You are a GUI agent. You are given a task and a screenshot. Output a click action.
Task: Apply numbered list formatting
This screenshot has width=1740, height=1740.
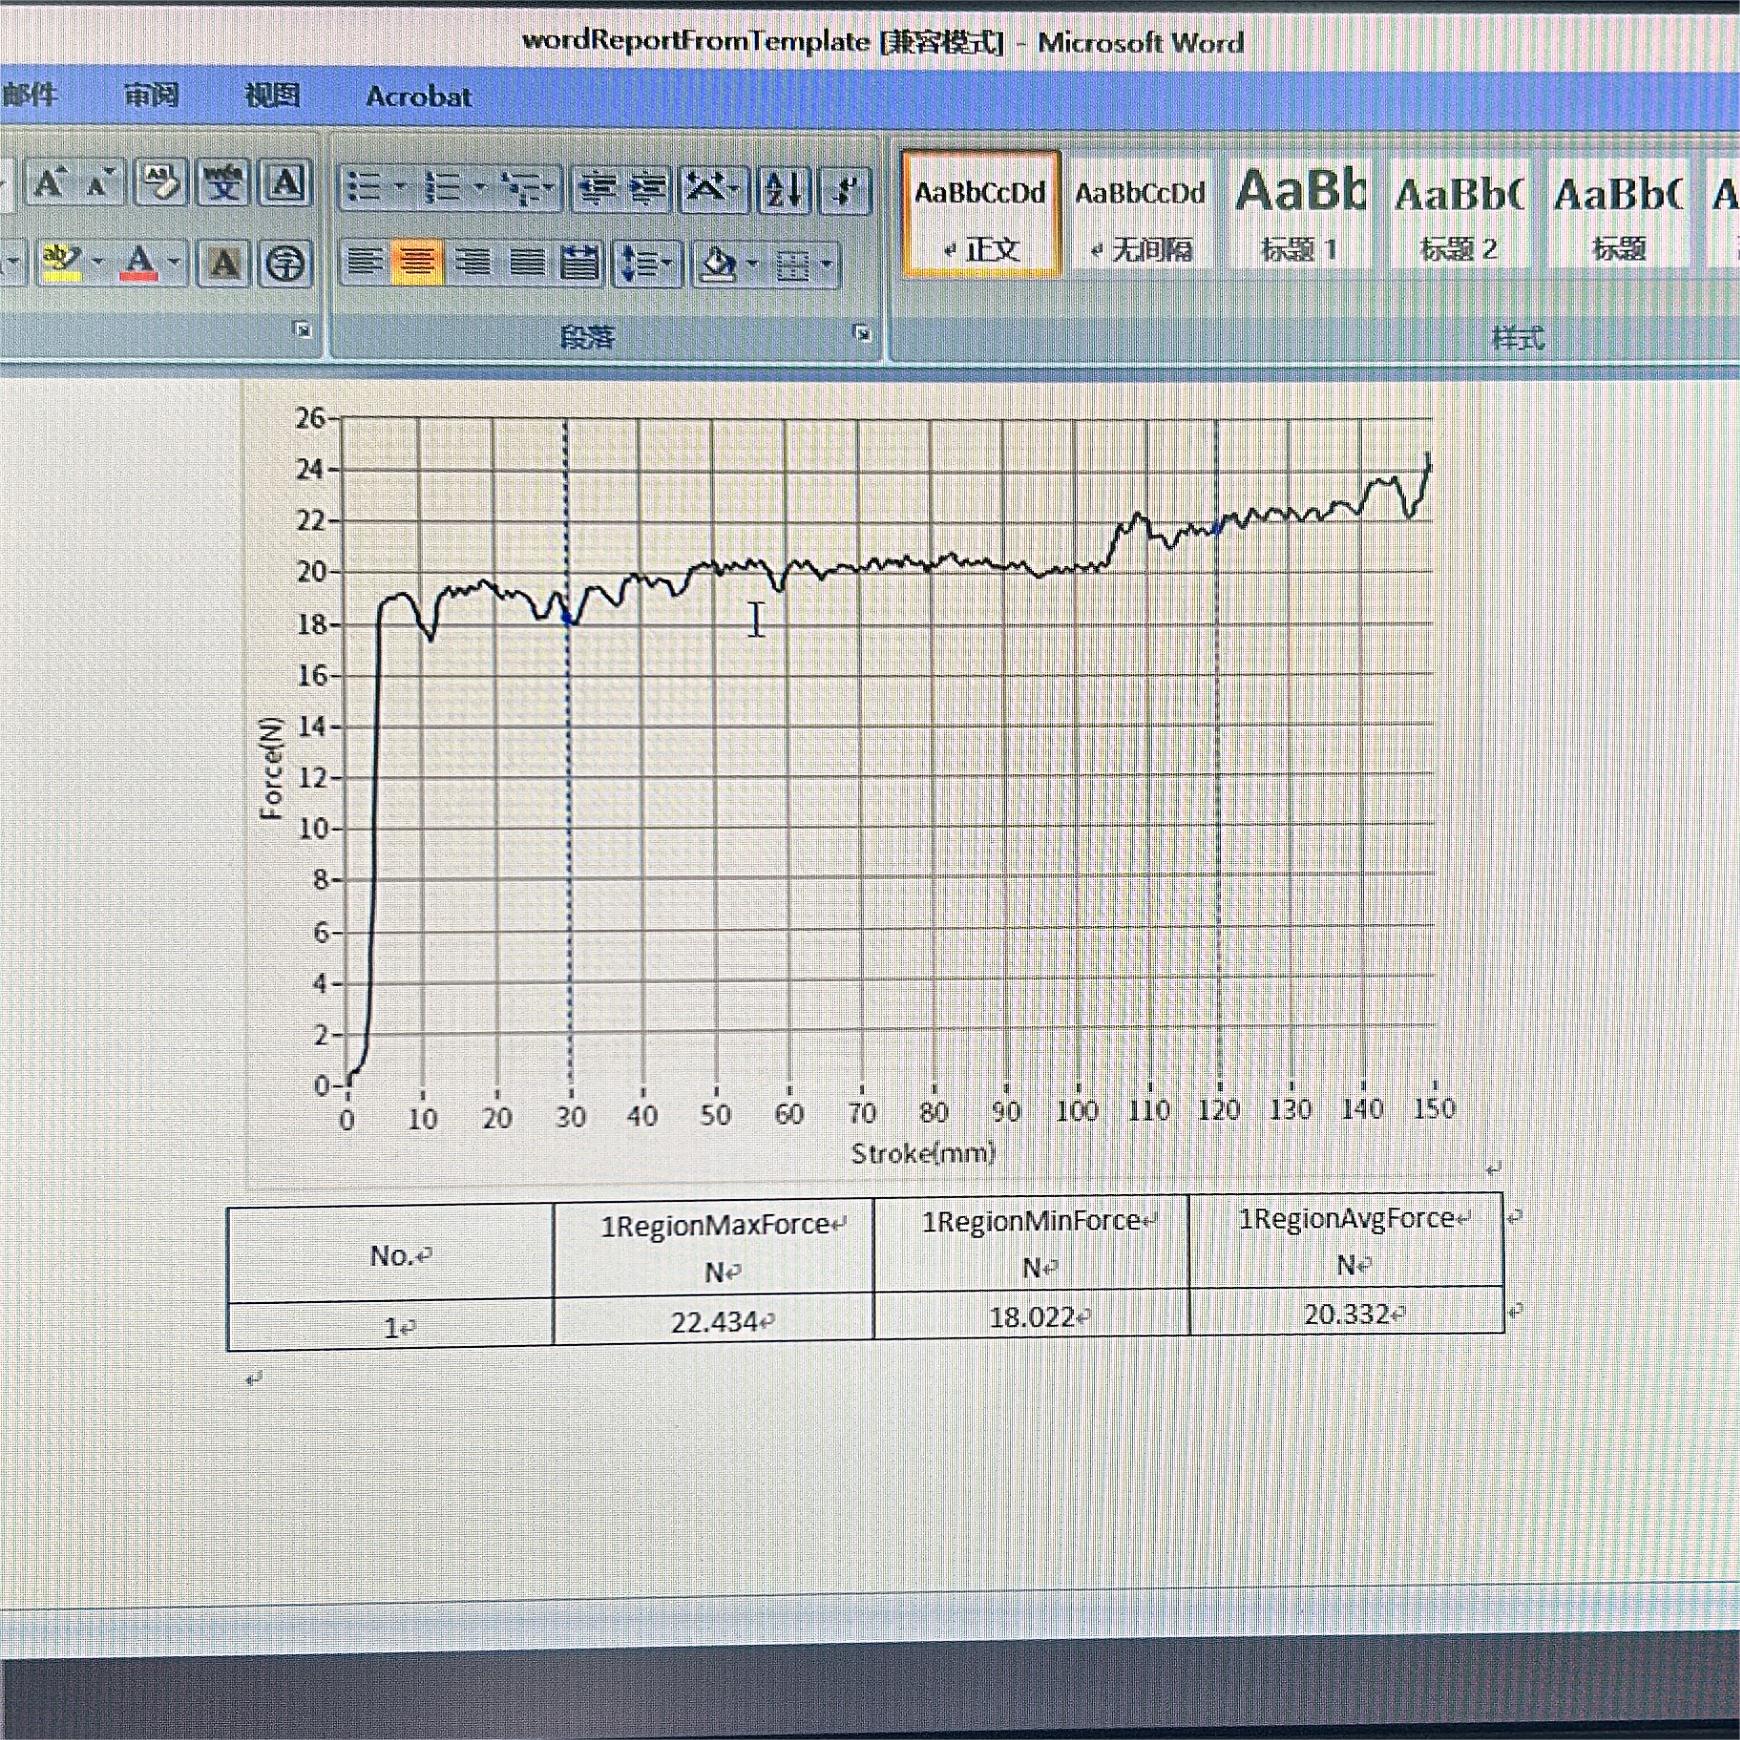tap(441, 188)
